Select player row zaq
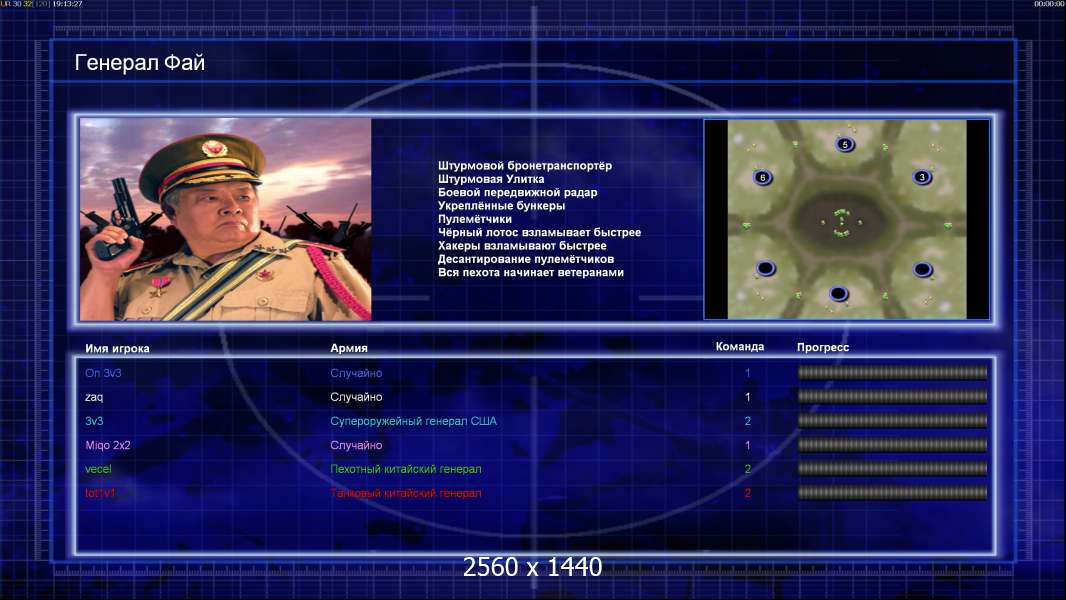Viewport: 1066px width, 600px height. [x=534, y=397]
